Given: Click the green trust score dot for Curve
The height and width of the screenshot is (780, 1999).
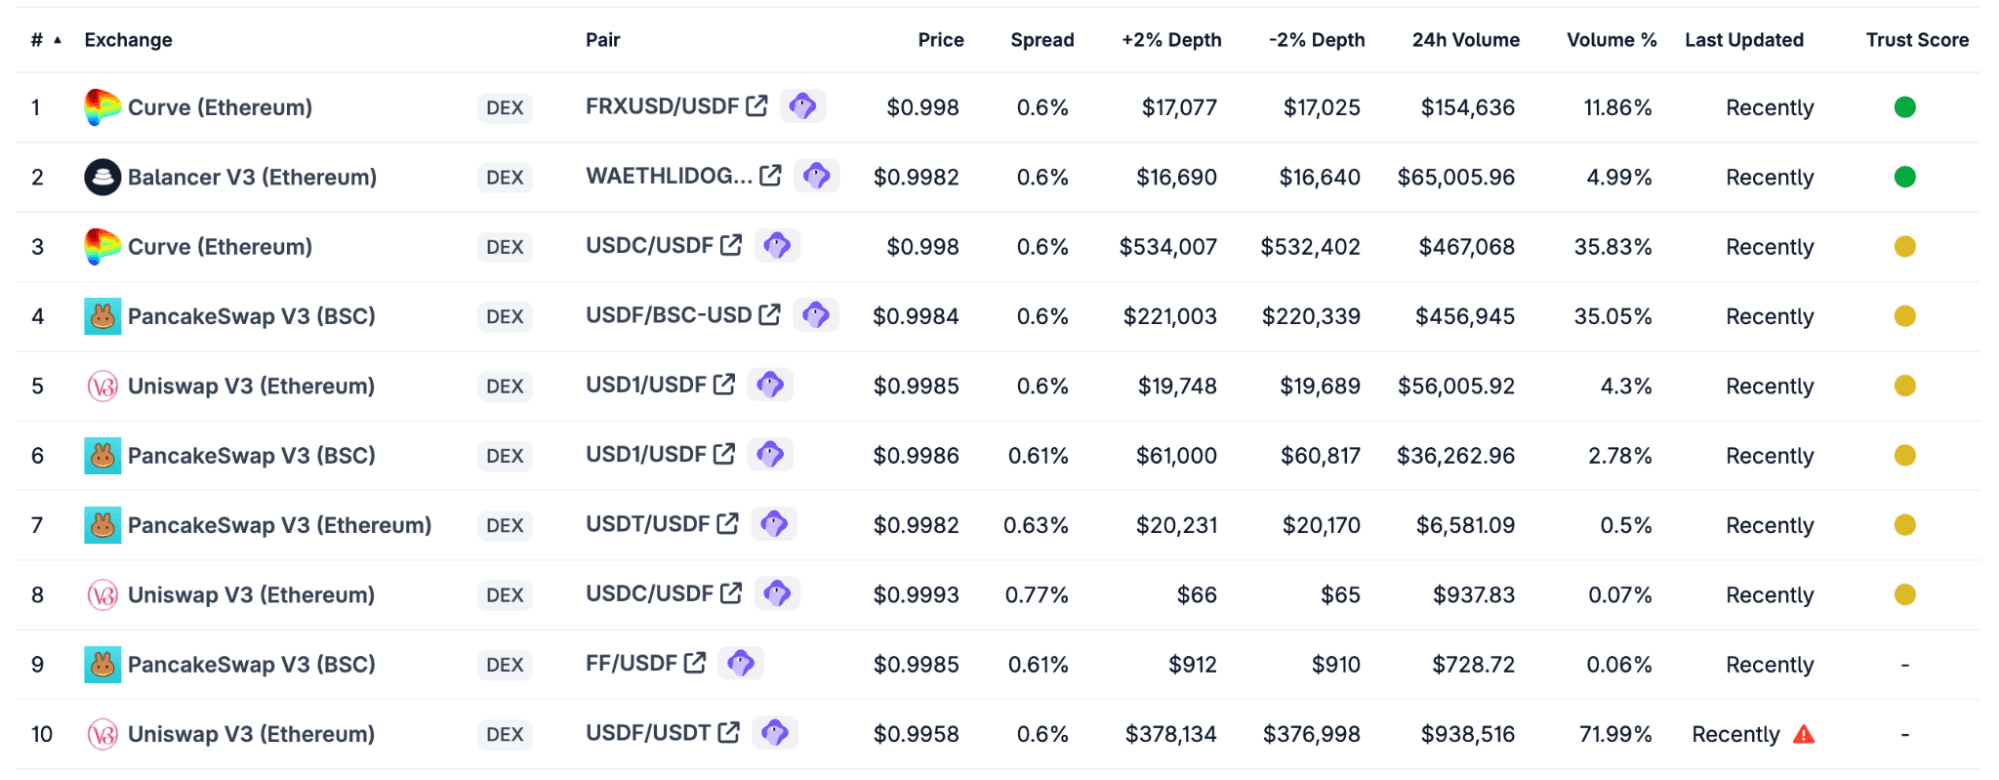Looking at the screenshot, I should [x=1904, y=107].
